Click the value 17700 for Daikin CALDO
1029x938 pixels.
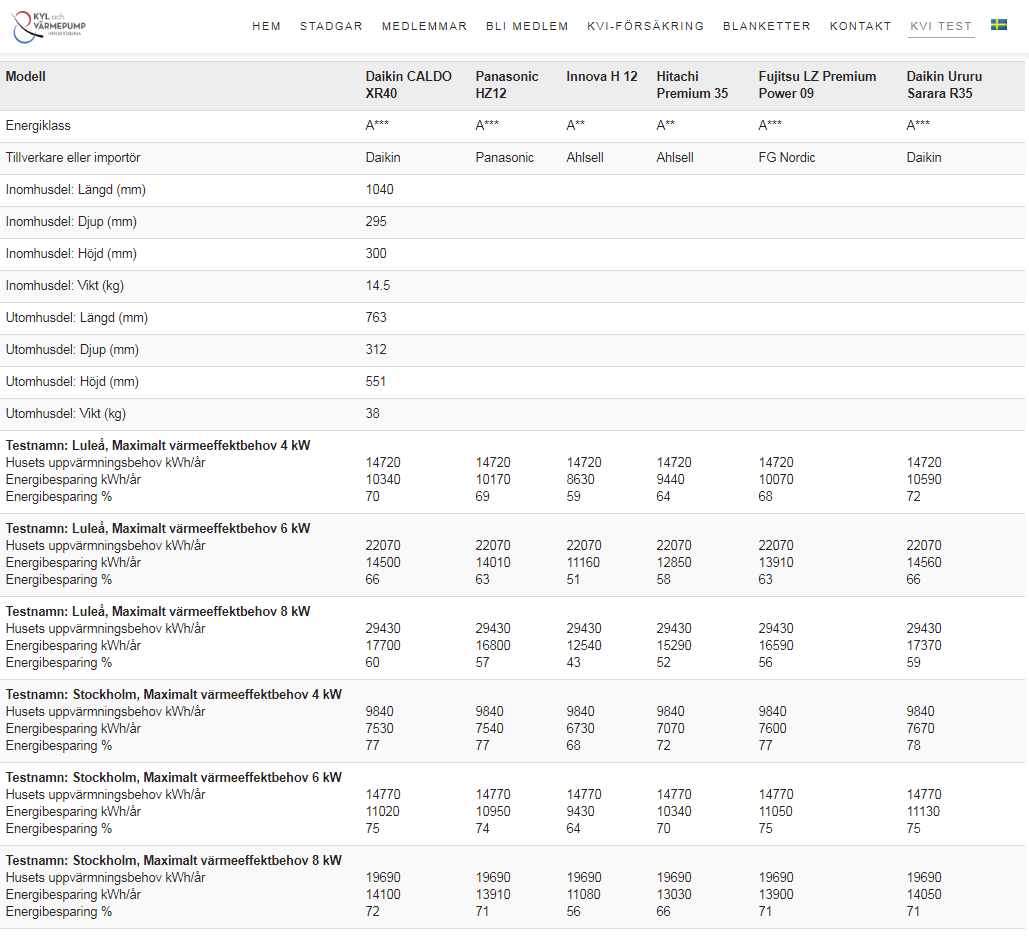[383, 646]
